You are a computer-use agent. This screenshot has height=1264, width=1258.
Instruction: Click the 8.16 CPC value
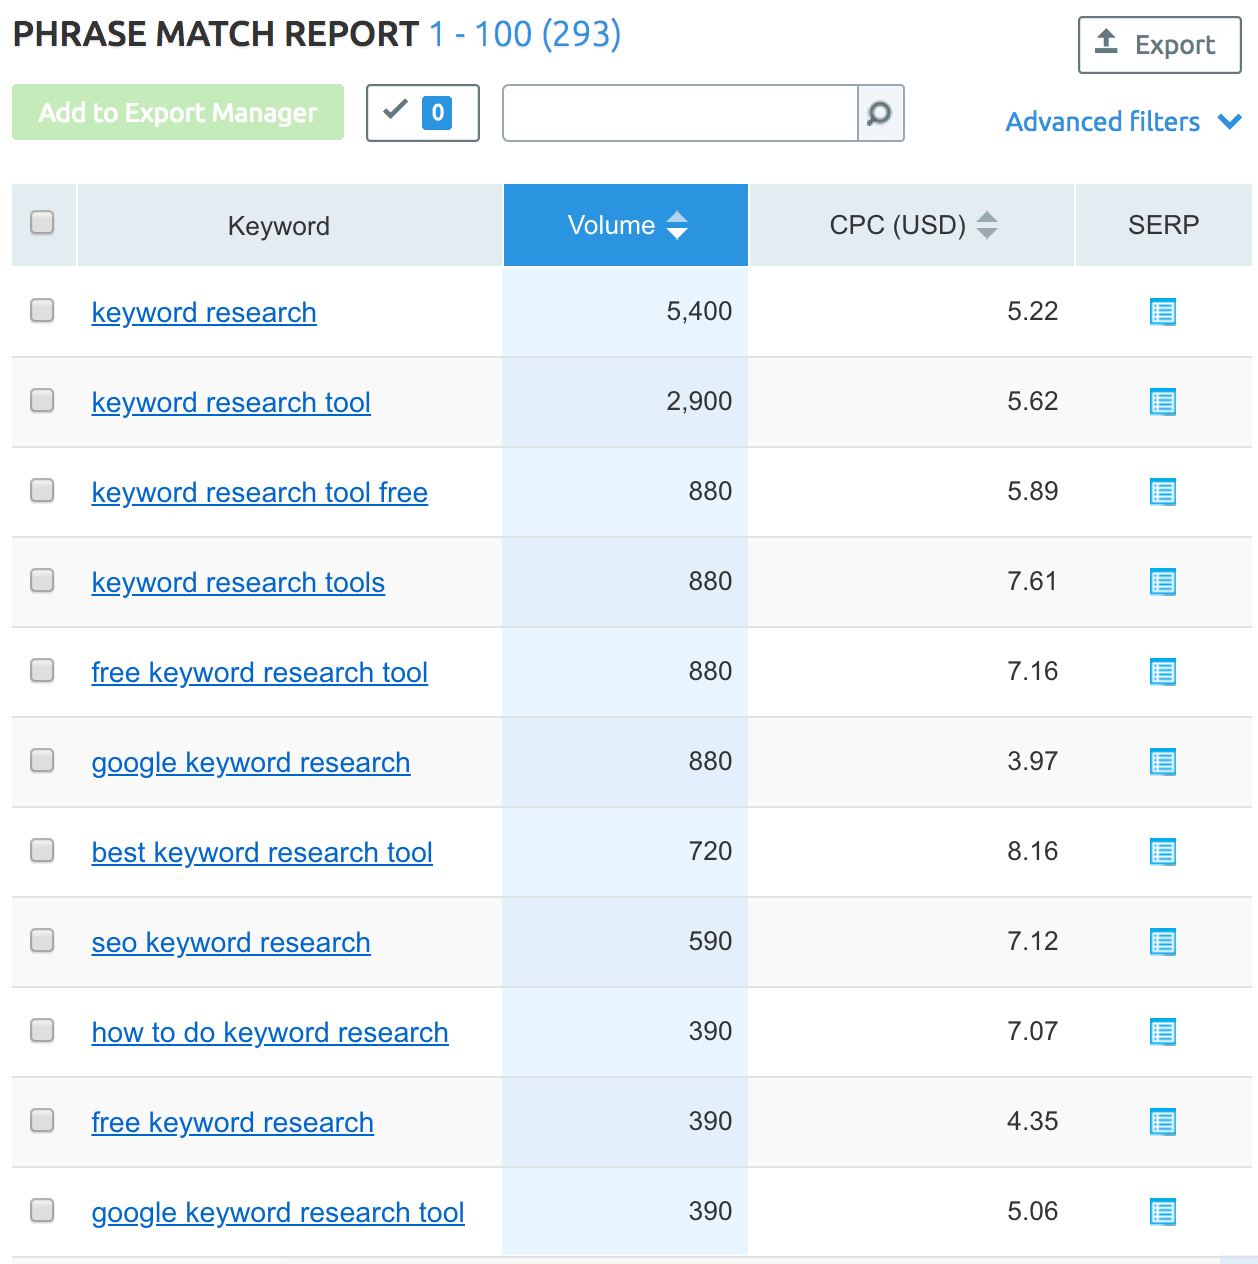click(x=1032, y=851)
